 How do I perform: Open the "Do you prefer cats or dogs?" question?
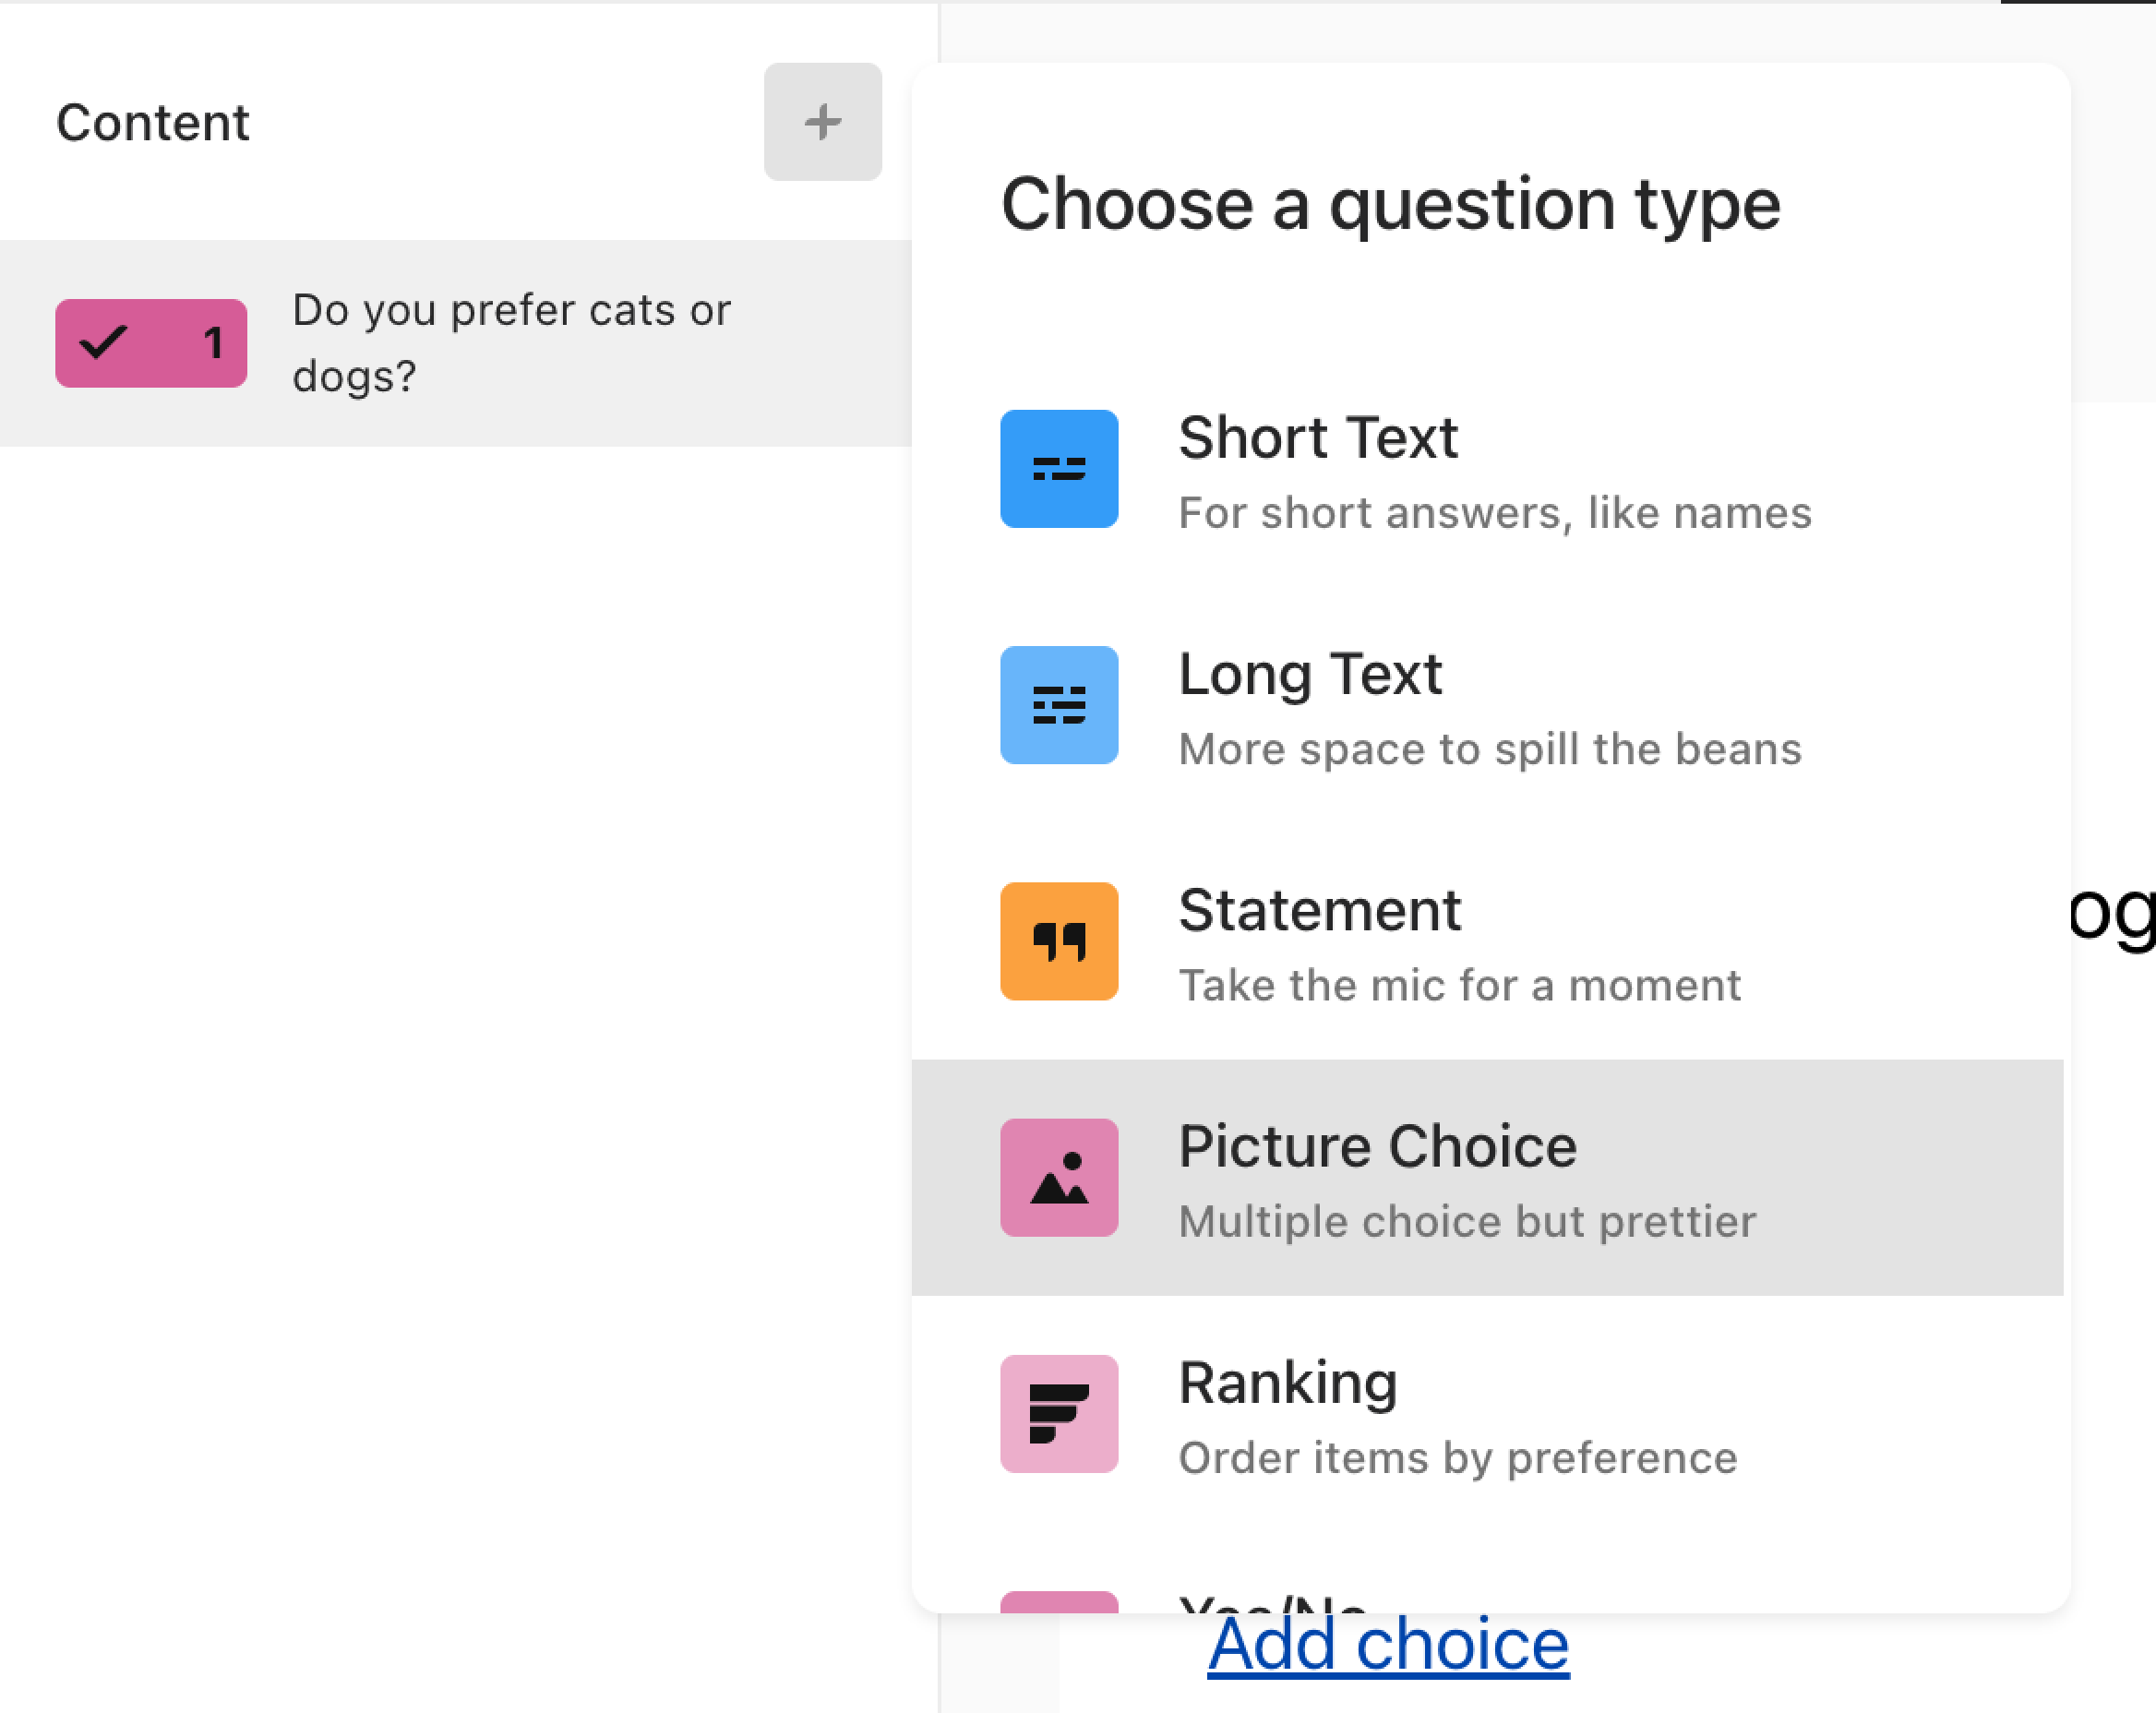point(456,343)
